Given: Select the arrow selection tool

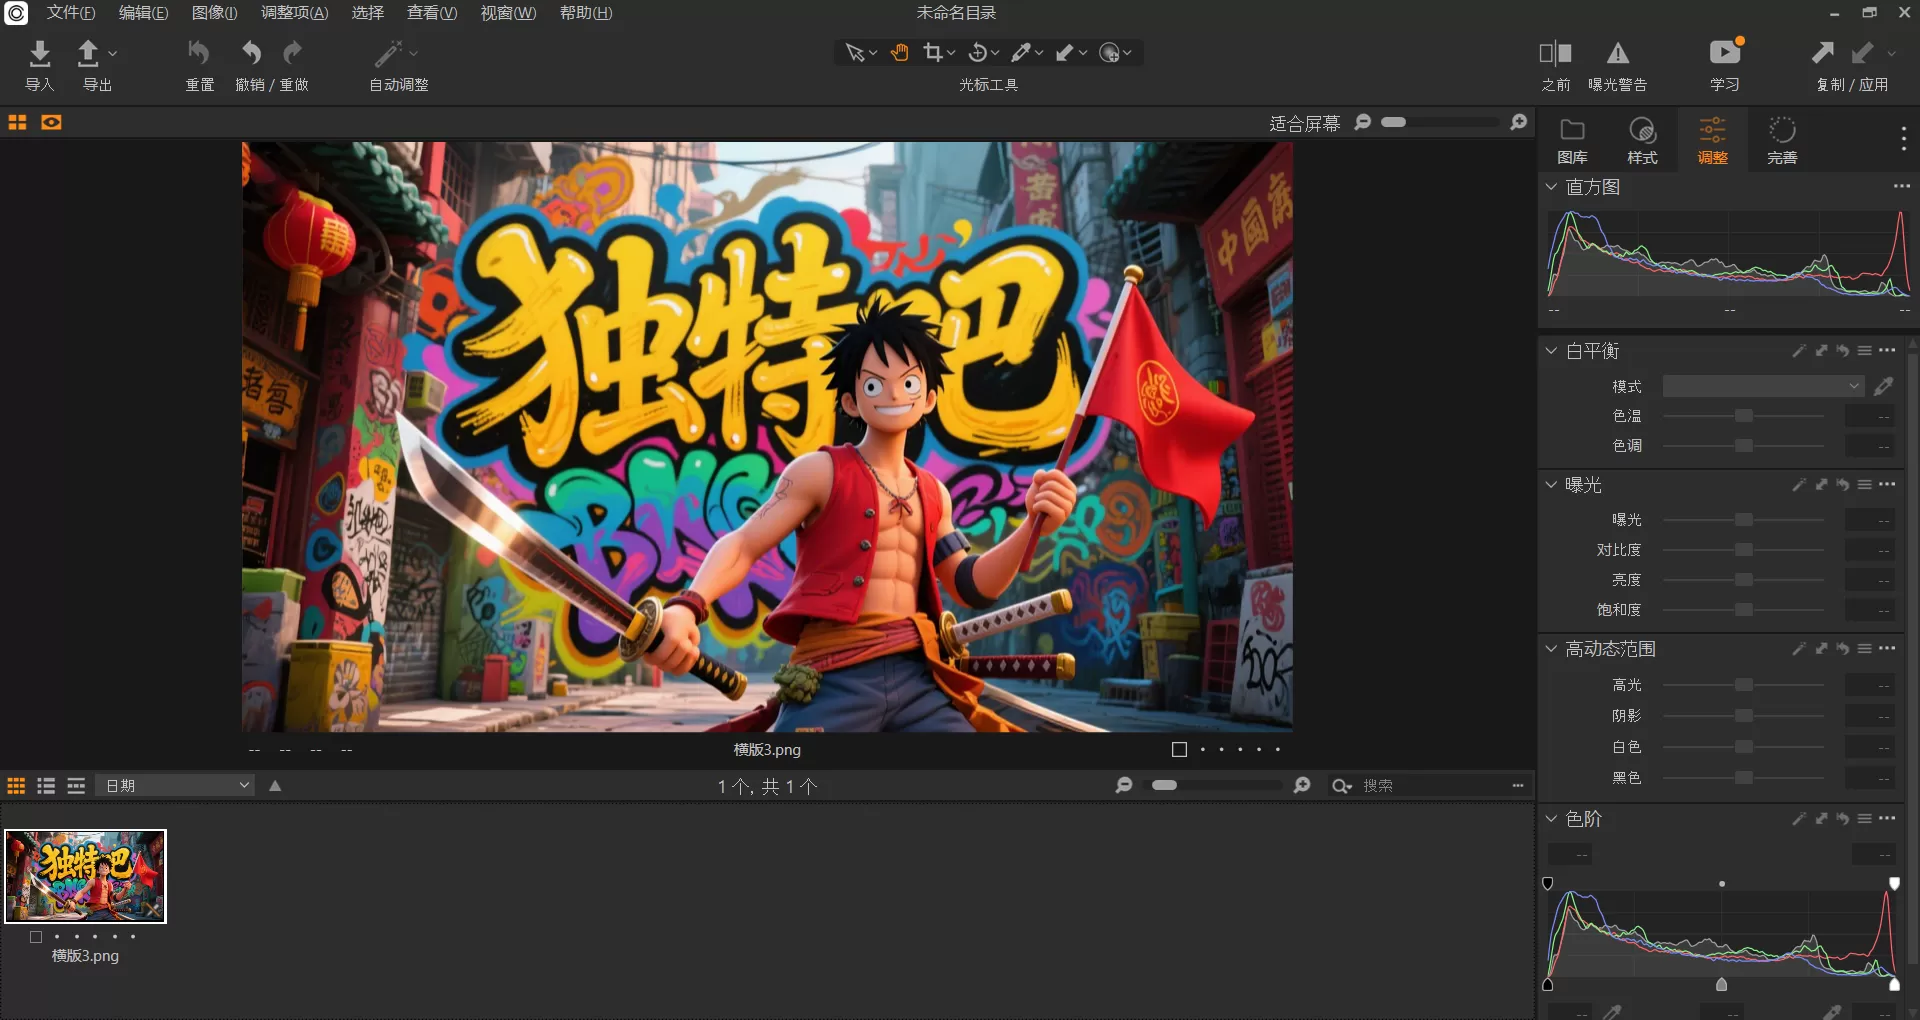Looking at the screenshot, I should 855,52.
